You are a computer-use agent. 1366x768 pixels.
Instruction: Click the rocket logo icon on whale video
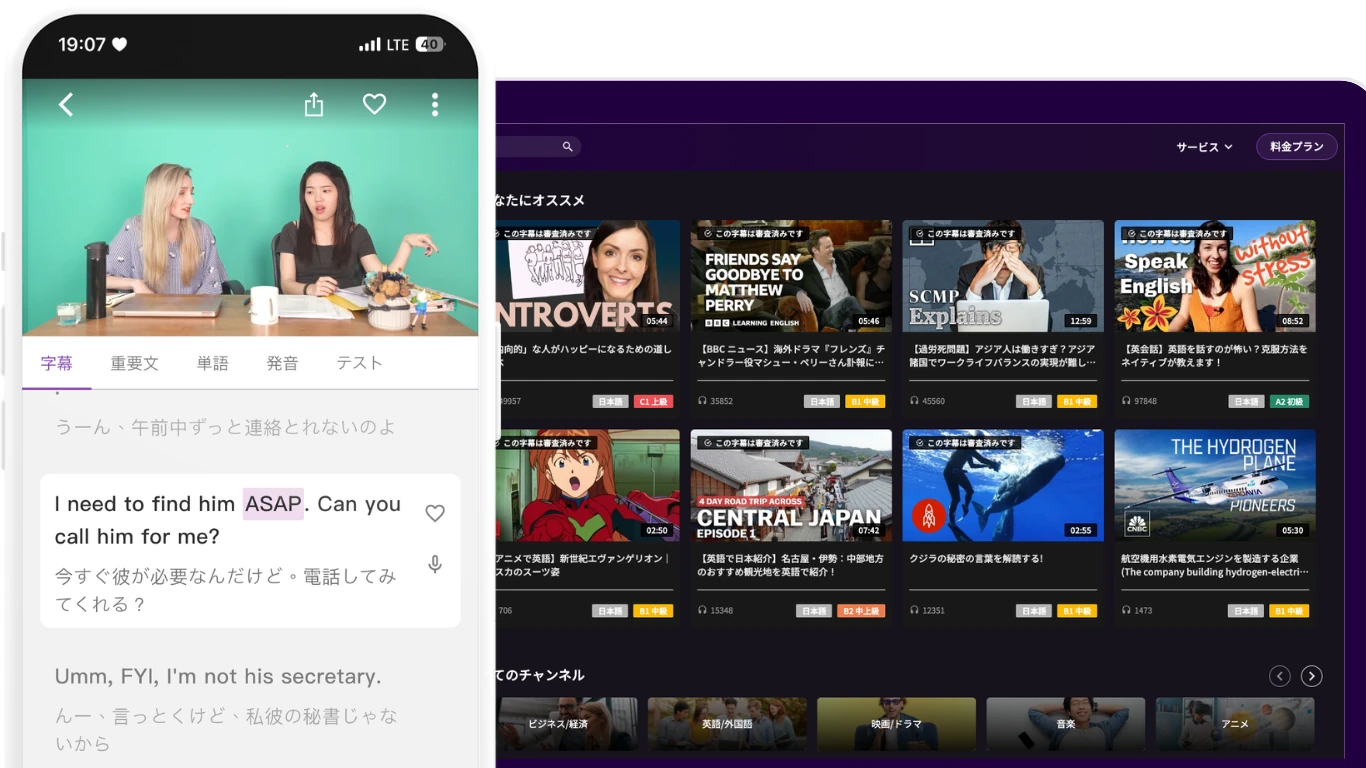click(929, 516)
